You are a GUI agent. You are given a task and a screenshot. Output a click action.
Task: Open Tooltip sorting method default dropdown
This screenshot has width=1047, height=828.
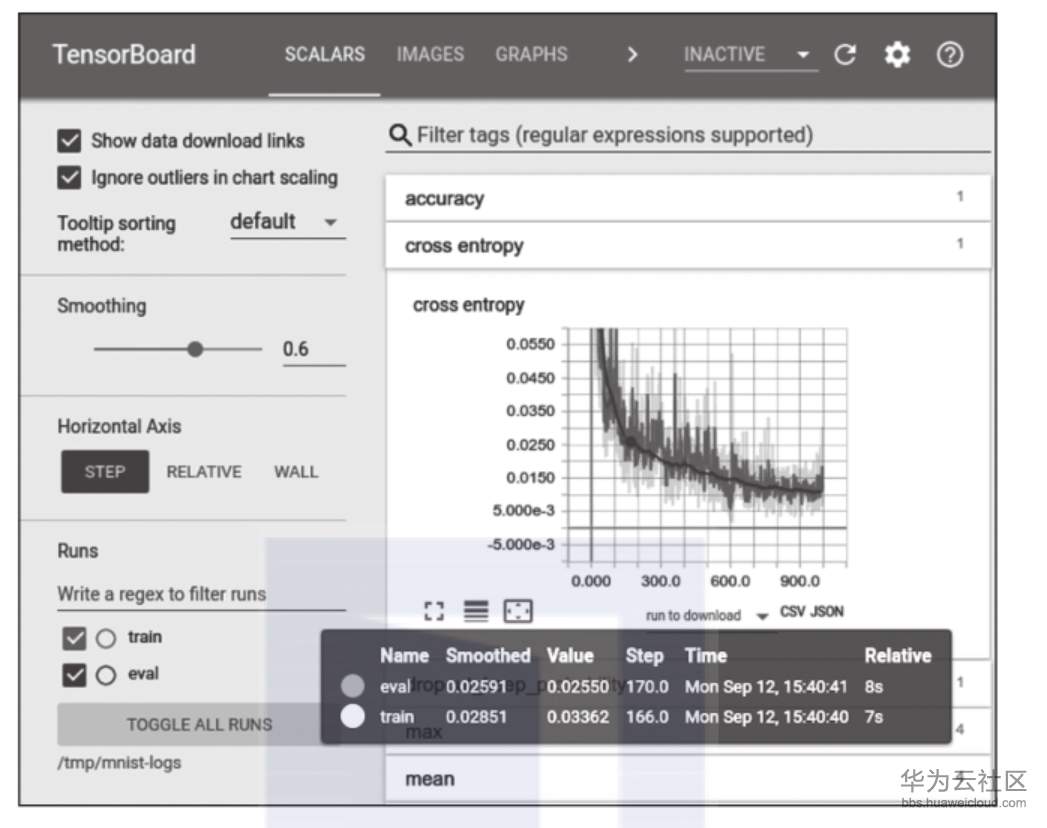(x=287, y=222)
